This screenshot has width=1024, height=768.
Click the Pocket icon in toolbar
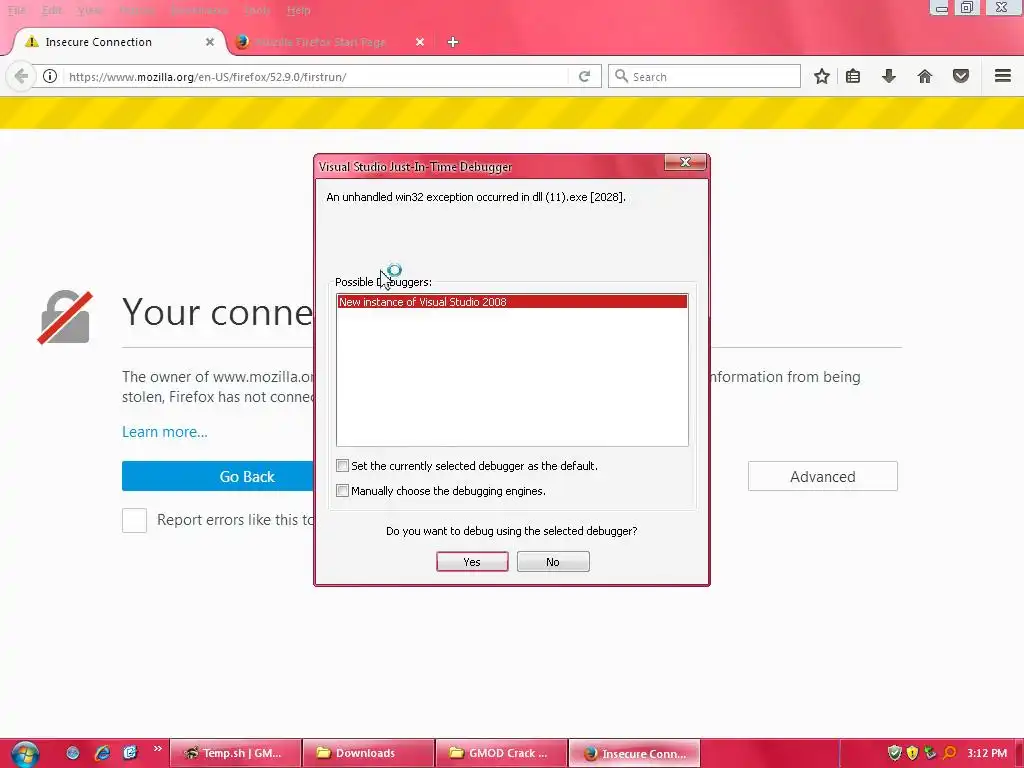(961, 76)
